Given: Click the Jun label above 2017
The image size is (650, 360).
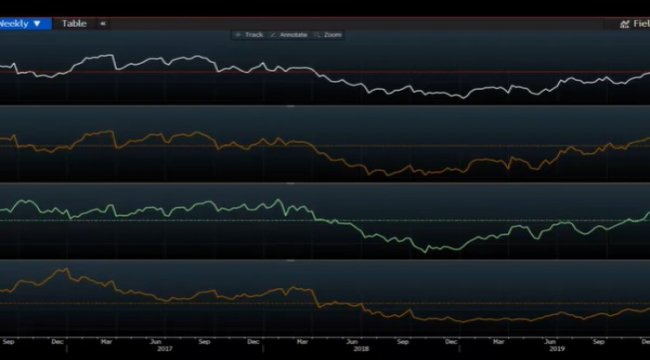Looking at the screenshot, I should click(155, 342).
